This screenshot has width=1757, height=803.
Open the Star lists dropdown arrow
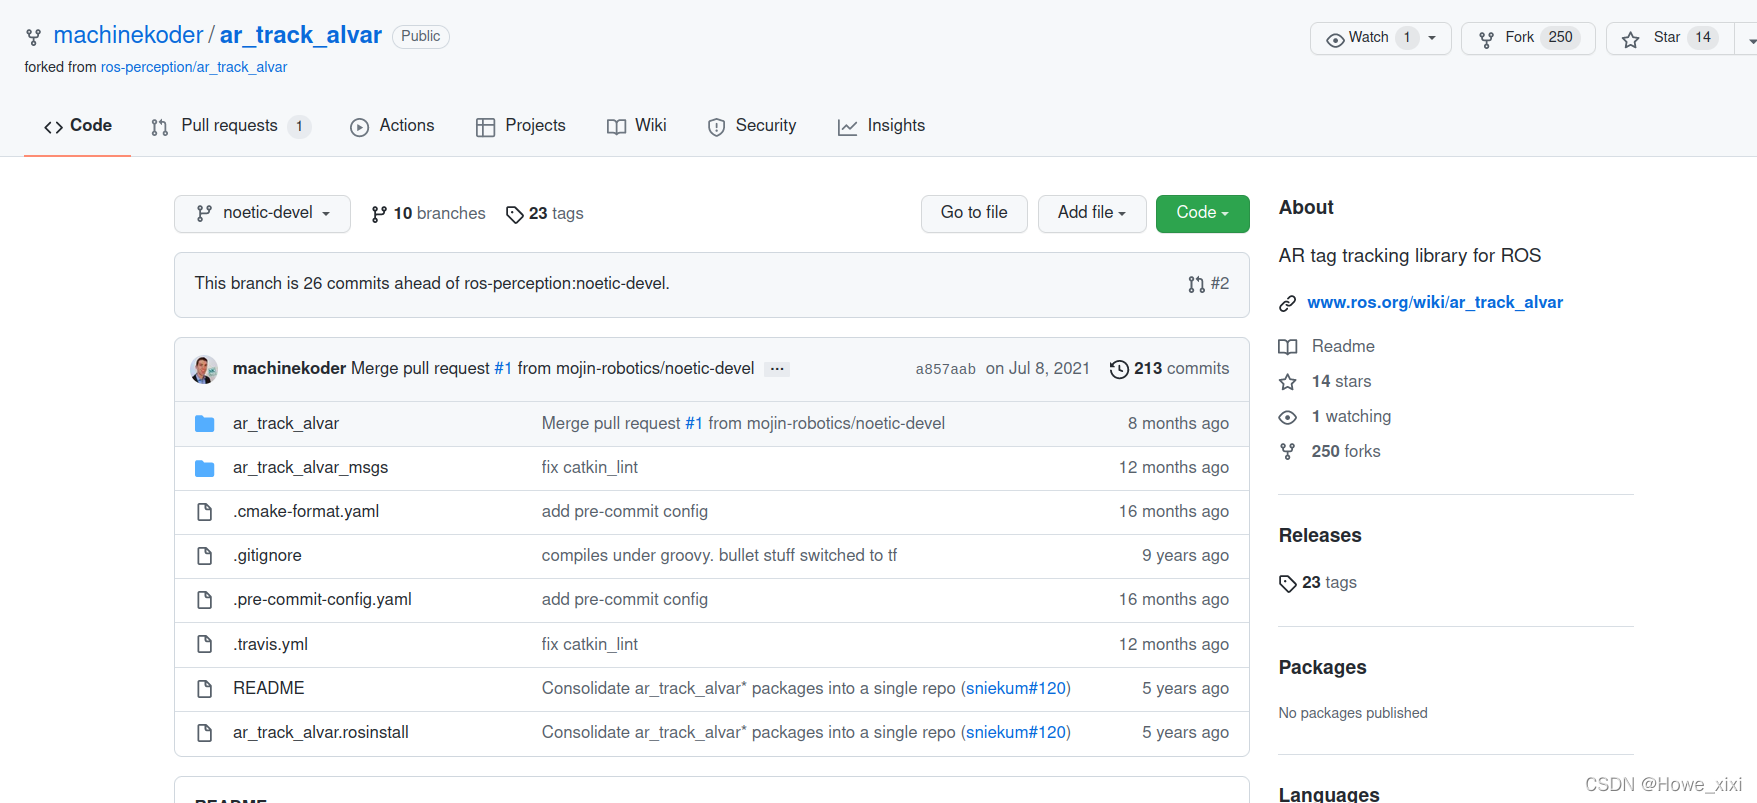click(1748, 39)
